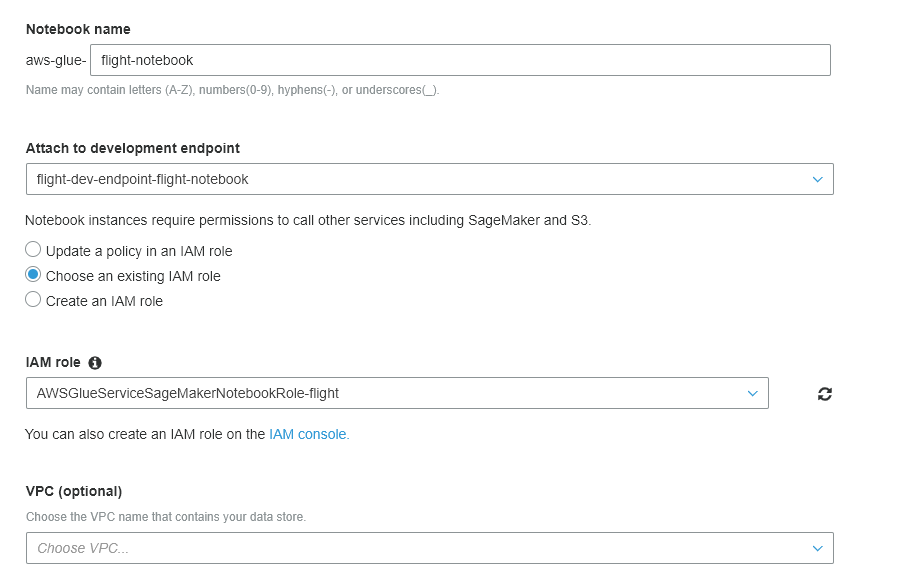This screenshot has height=585, width=911.
Task: Open the IAM console link
Action: [309, 434]
